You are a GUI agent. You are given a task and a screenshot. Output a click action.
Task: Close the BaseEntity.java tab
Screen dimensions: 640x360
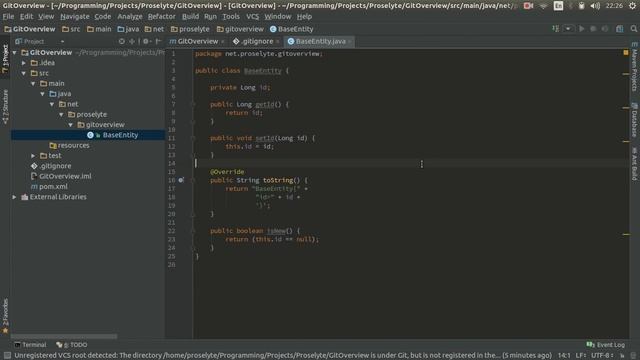350,42
